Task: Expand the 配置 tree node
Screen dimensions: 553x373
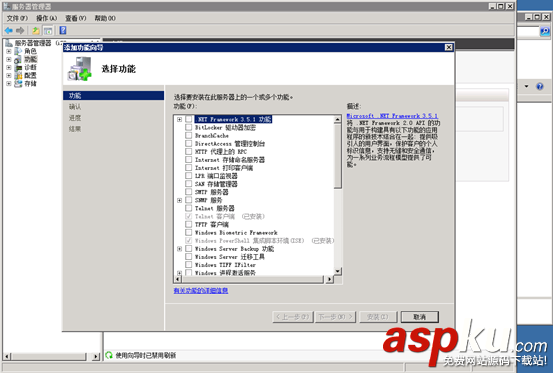Action: coord(9,75)
